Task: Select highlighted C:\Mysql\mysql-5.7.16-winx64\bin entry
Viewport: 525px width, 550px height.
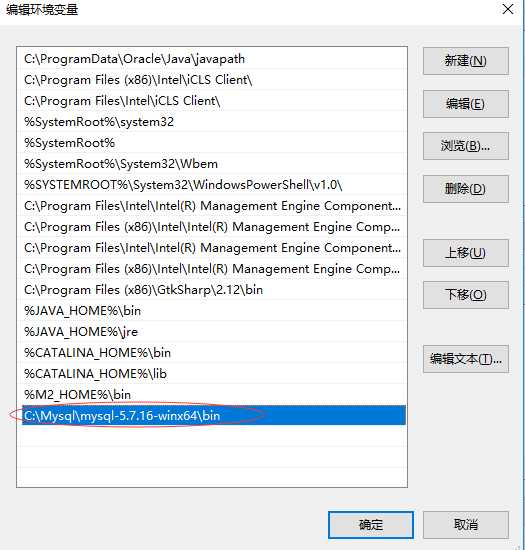Action: coord(214,416)
